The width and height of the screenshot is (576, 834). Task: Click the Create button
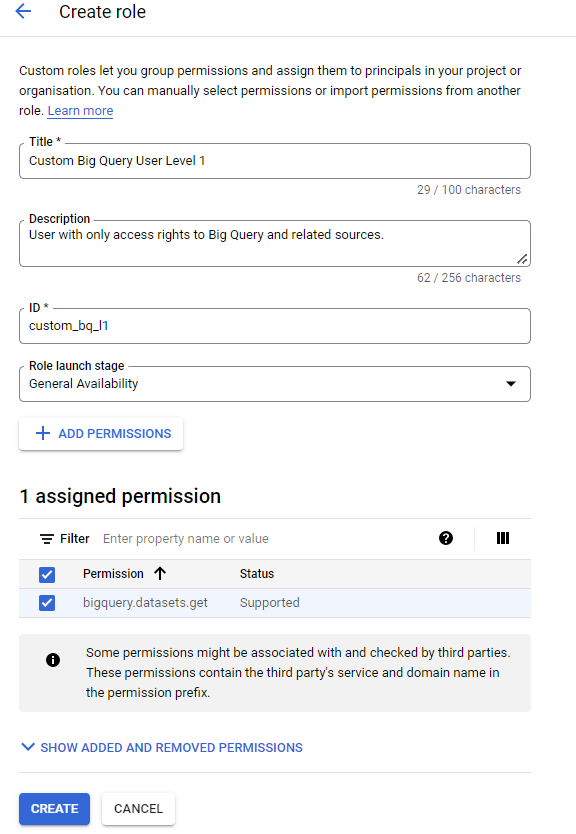54,808
